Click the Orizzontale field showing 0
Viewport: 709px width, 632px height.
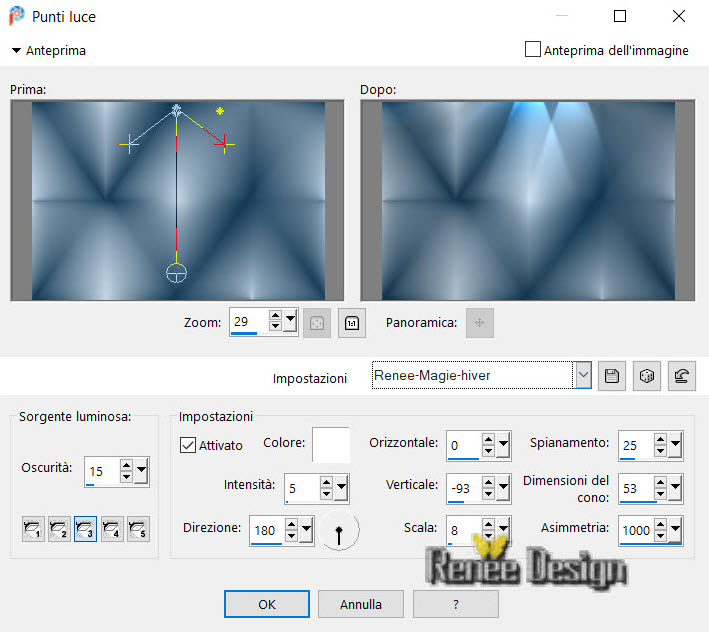[464, 445]
